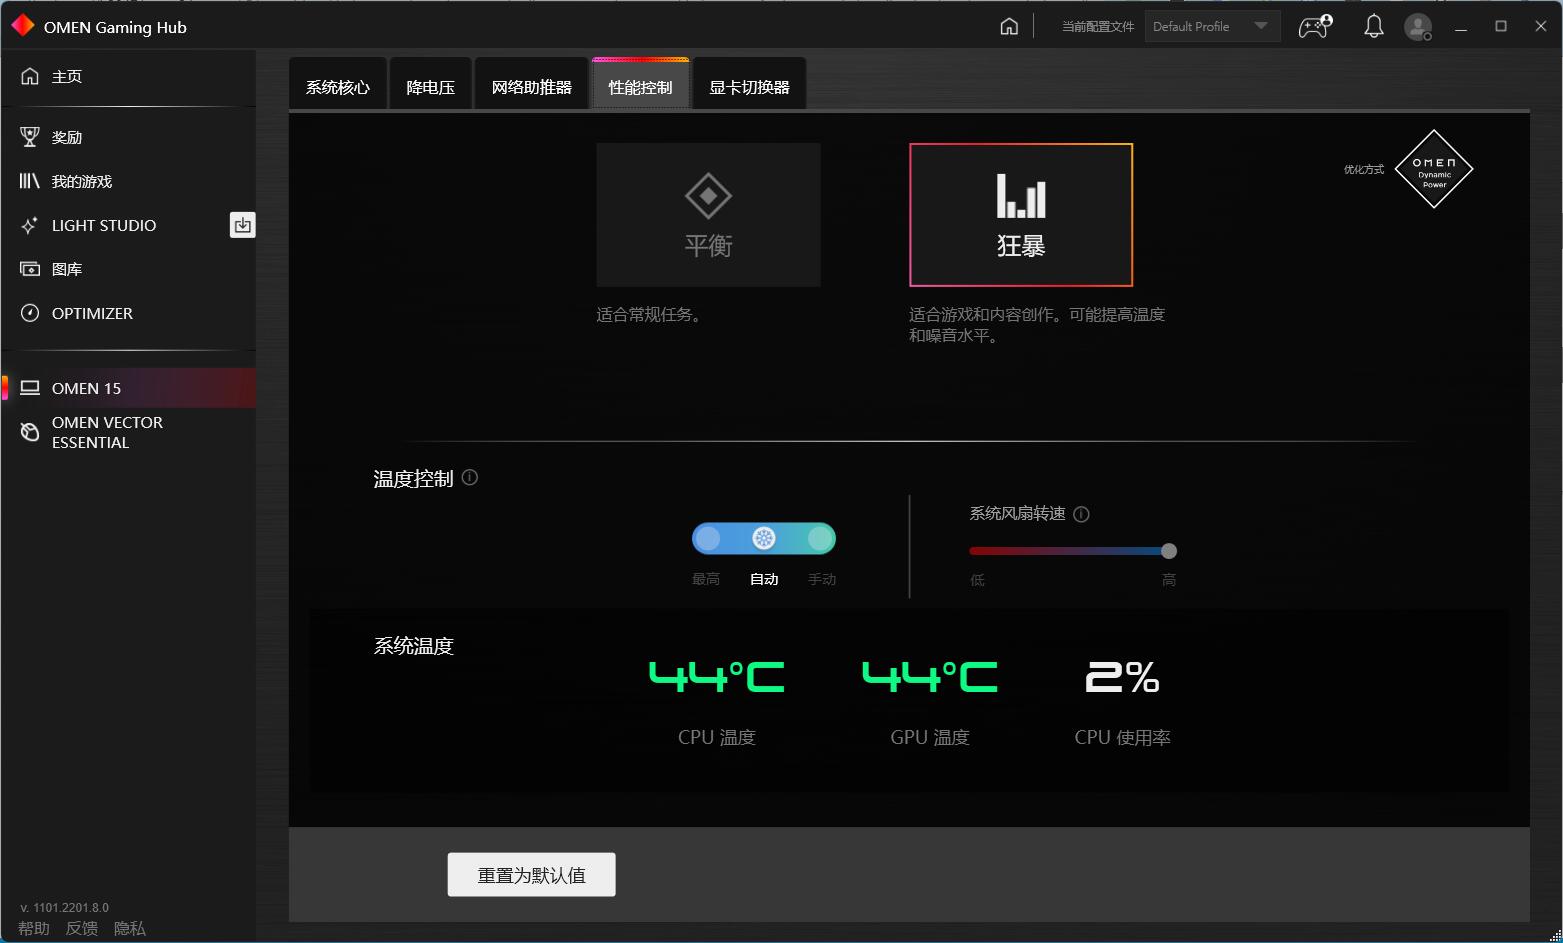Select OMEN 15 device
This screenshot has width=1563, height=943.
(x=128, y=388)
